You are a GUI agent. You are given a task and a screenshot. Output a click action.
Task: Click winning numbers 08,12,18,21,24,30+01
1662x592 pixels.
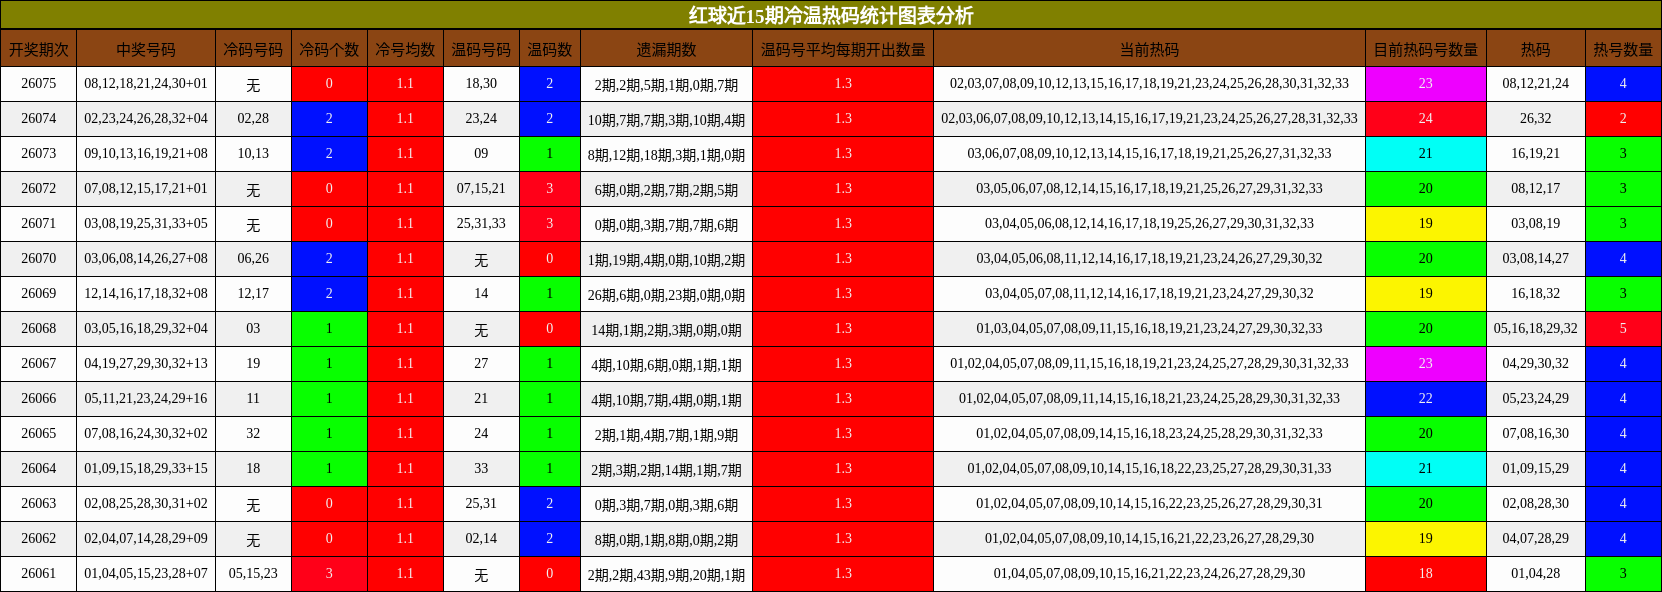click(146, 84)
